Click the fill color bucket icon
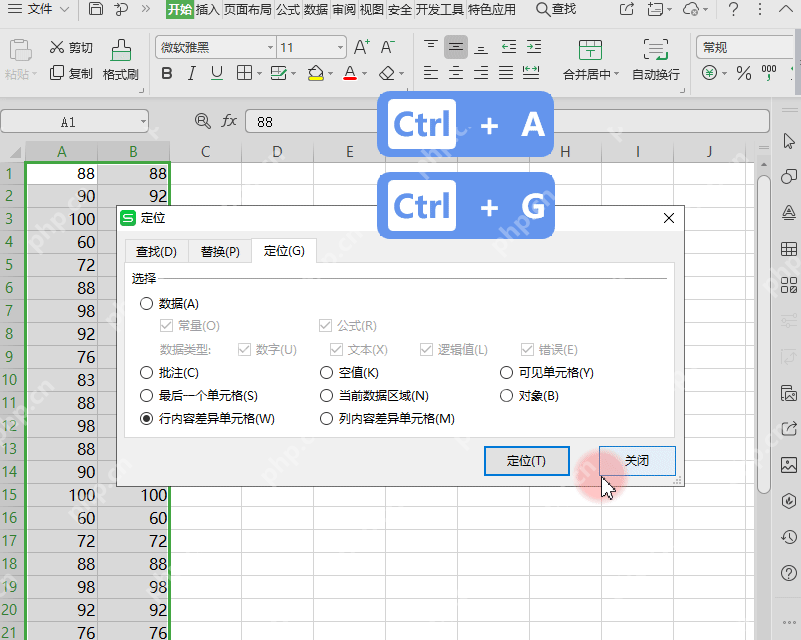Image resolution: width=801 pixels, height=640 pixels. point(316,73)
